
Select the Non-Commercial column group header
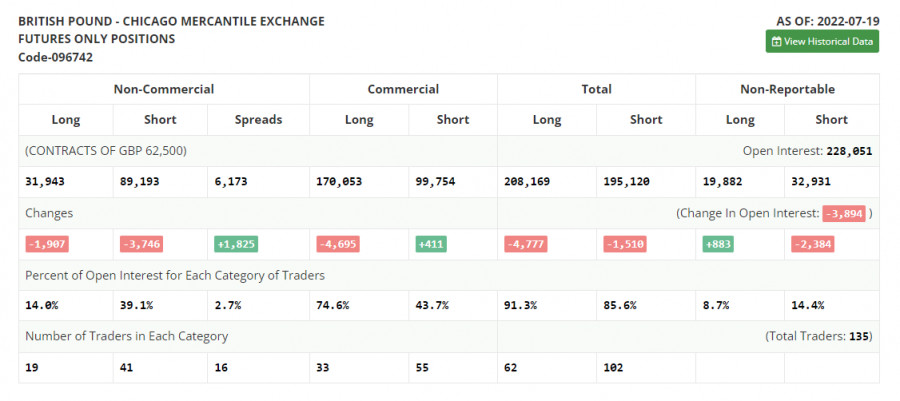click(164, 89)
